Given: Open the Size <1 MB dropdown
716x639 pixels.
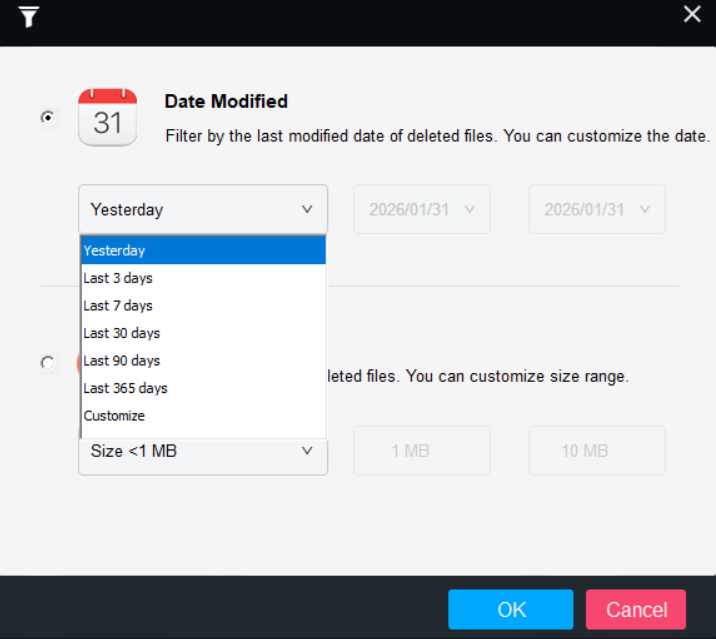Looking at the screenshot, I should pos(203,451).
